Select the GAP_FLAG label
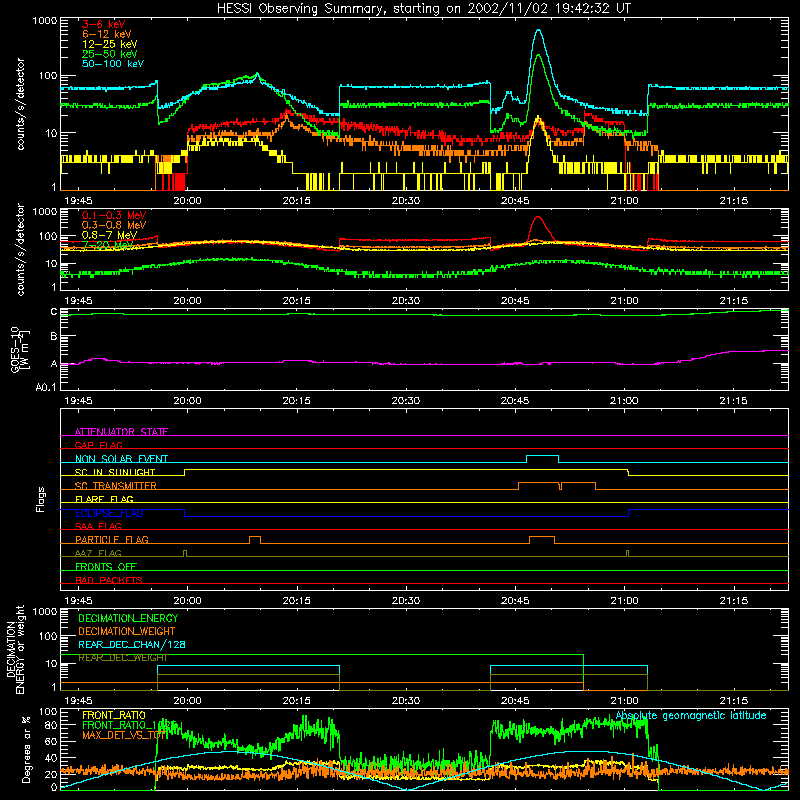Screen dimensions: 800x800 tap(98, 445)
